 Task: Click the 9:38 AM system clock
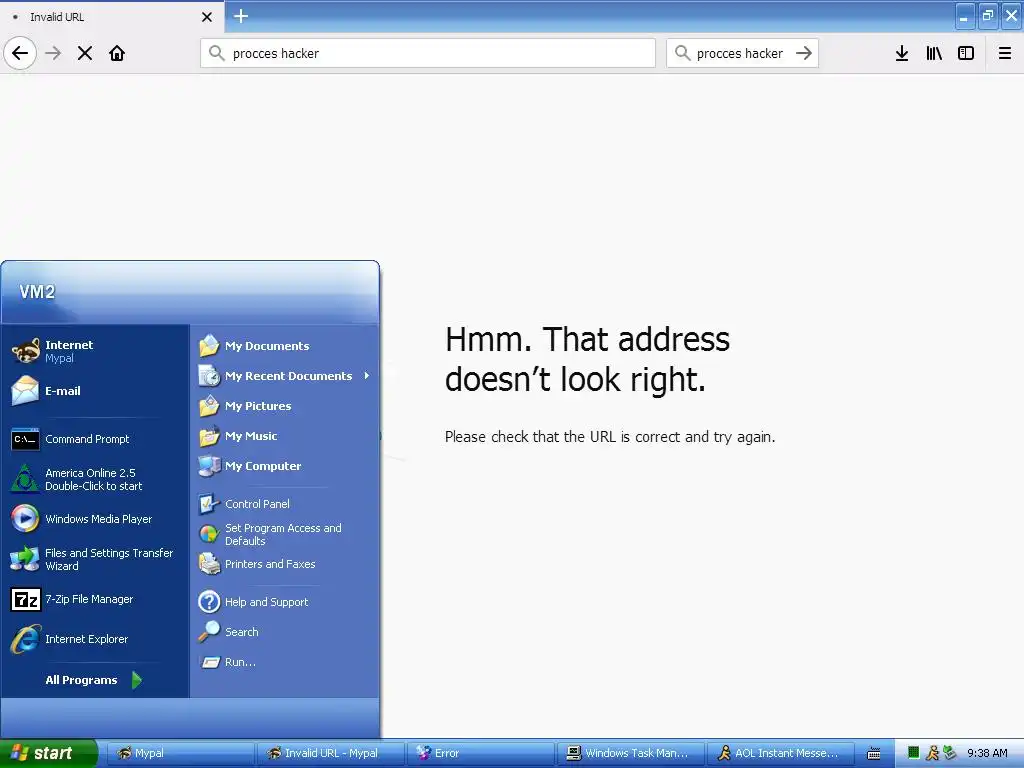click(x=987, y=753)
